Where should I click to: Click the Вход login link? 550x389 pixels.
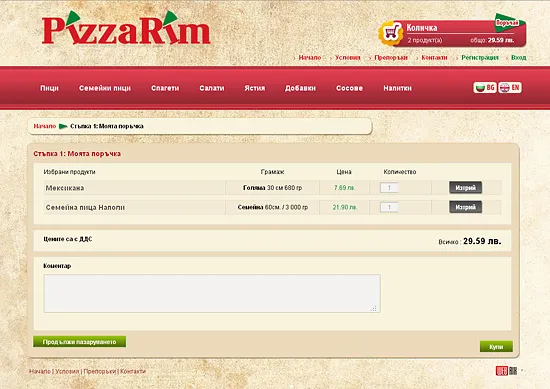point(518,58)
